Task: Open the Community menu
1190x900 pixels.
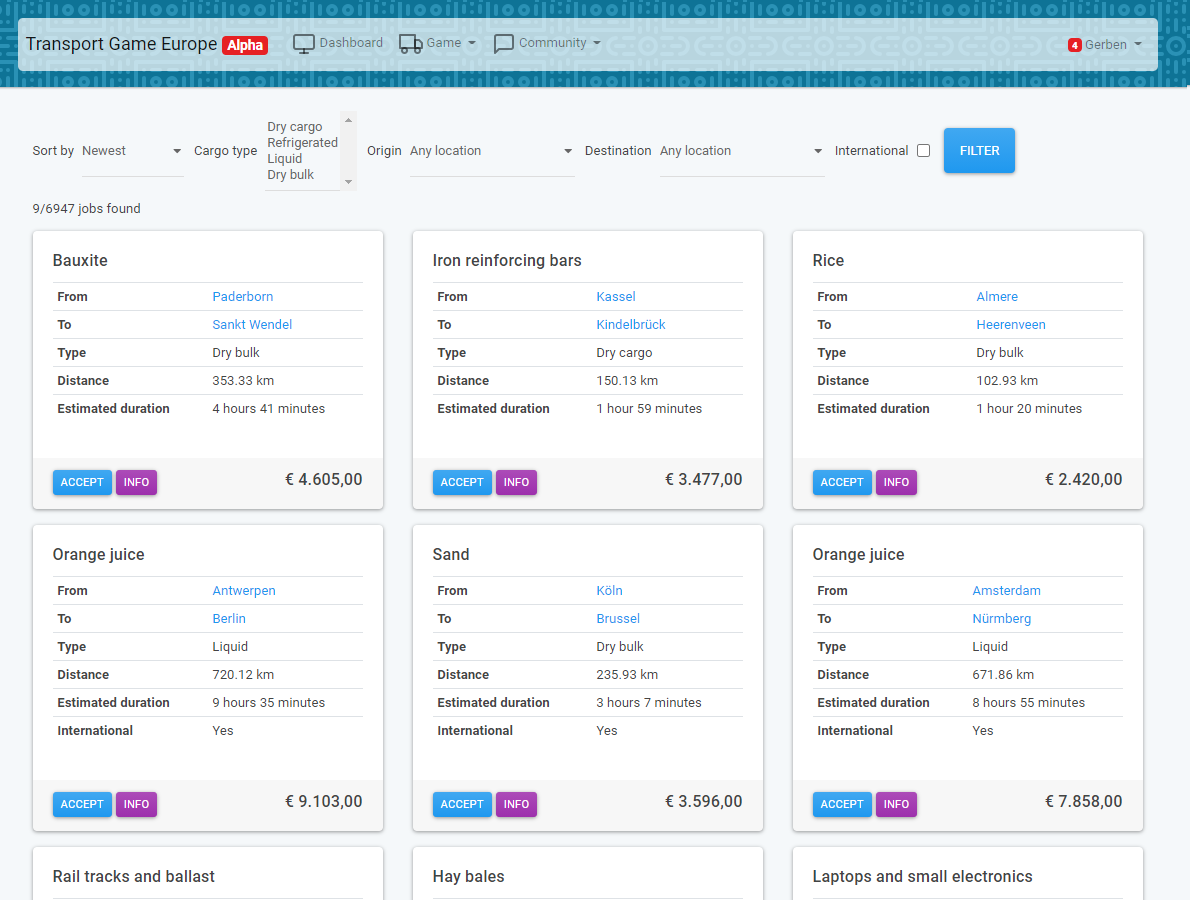Action: coord(547,43)
